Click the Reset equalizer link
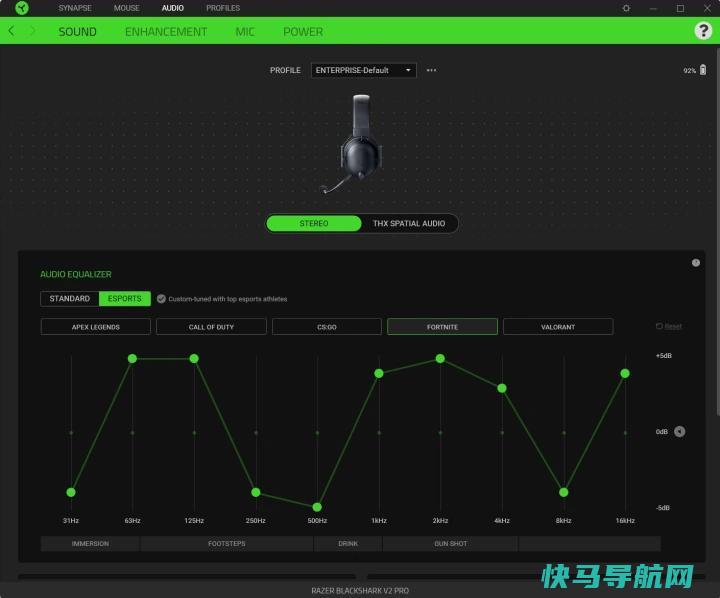Viewport: 720px width, 598px height. pyautogui.click(x=669, y=327)
